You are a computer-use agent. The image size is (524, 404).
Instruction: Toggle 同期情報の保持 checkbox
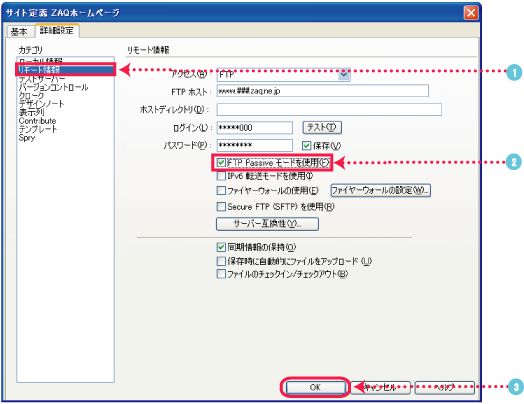coord(221,247)
